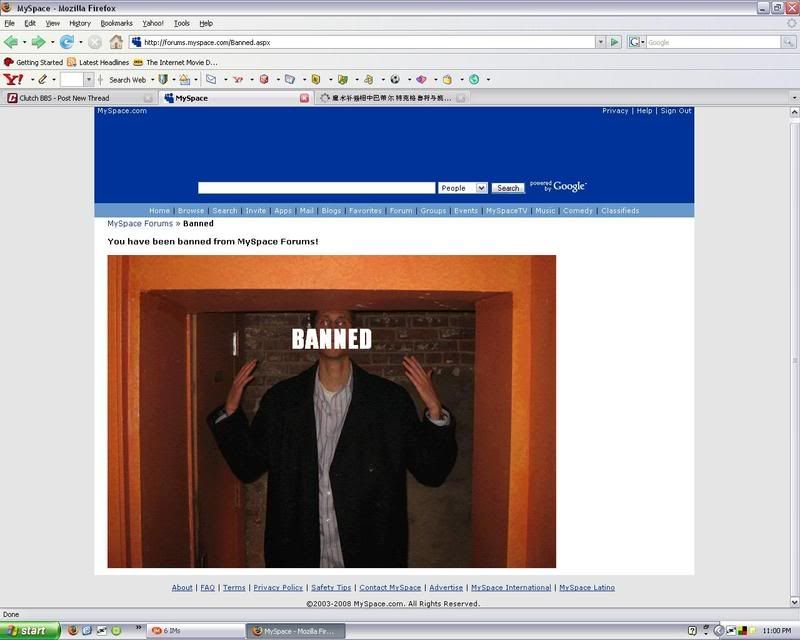This screenshot has height=640, width=800.
Task: Expand the Yahoo search box dropdown
Action: 89,79
